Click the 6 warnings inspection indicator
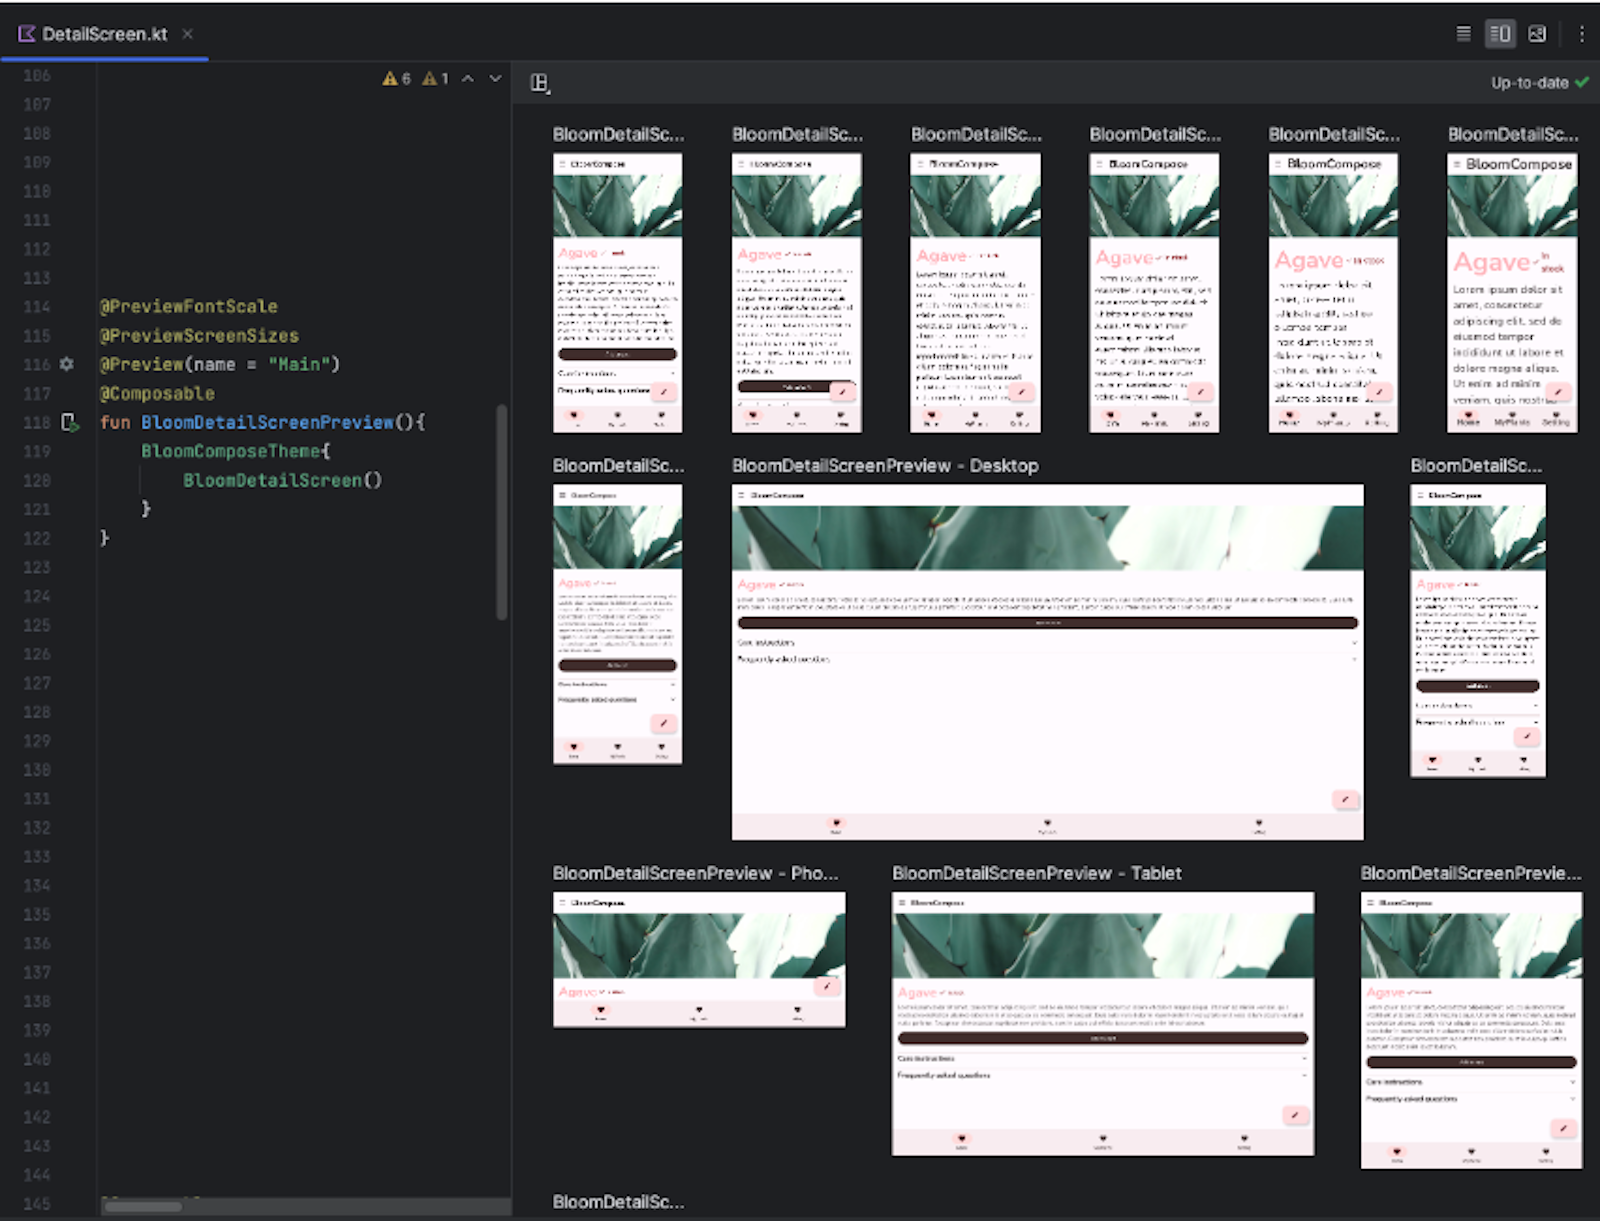 (394, 77)
